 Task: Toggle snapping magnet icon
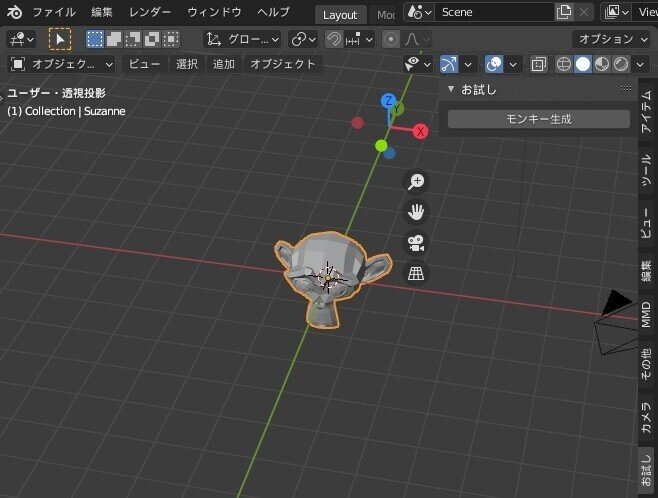334,39
